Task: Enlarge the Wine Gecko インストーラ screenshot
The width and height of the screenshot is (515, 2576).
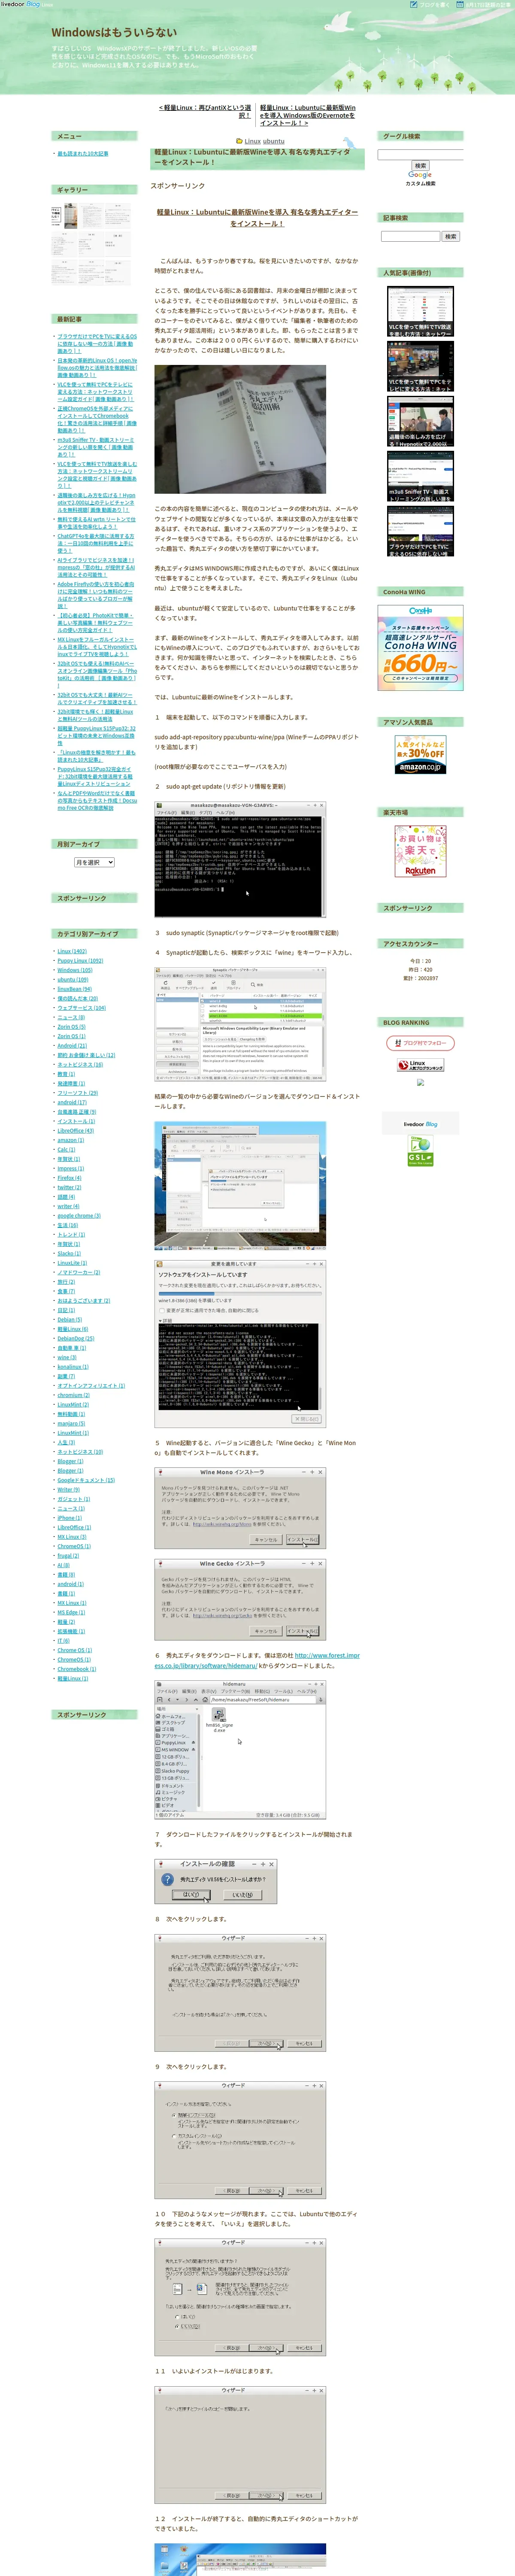Action: [x=240, y=1598]
